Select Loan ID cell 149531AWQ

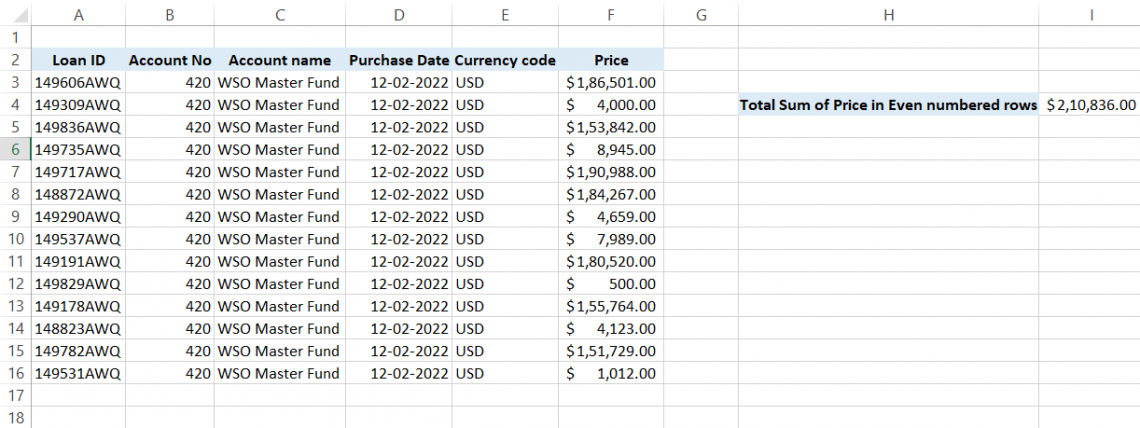78,373
